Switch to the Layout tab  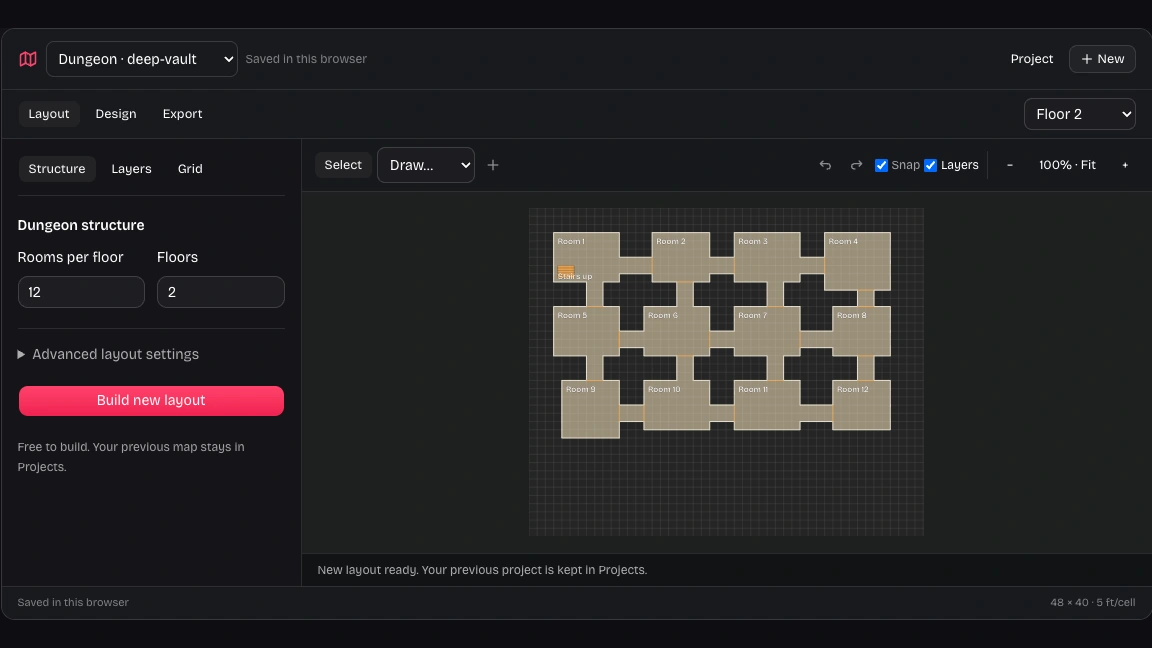coord(48,114)
